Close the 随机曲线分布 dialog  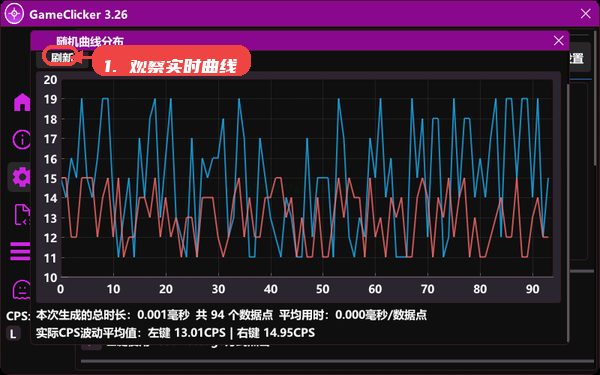point(558,41)
